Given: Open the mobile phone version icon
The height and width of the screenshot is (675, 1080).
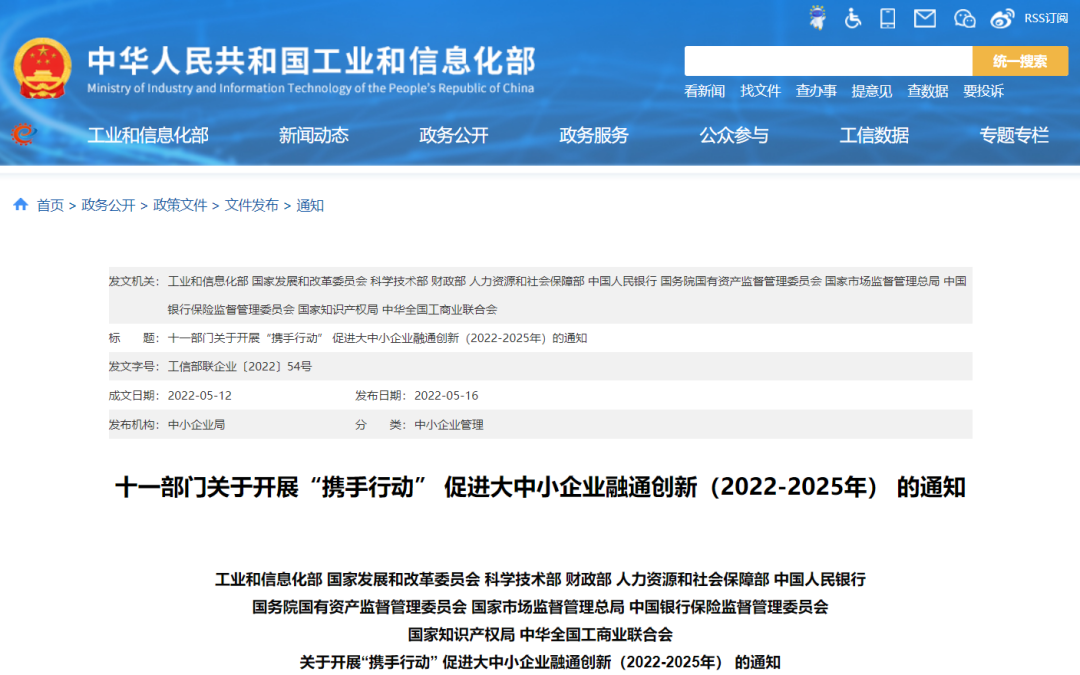Looking at the screenshot, I should [x=887, y=18].
